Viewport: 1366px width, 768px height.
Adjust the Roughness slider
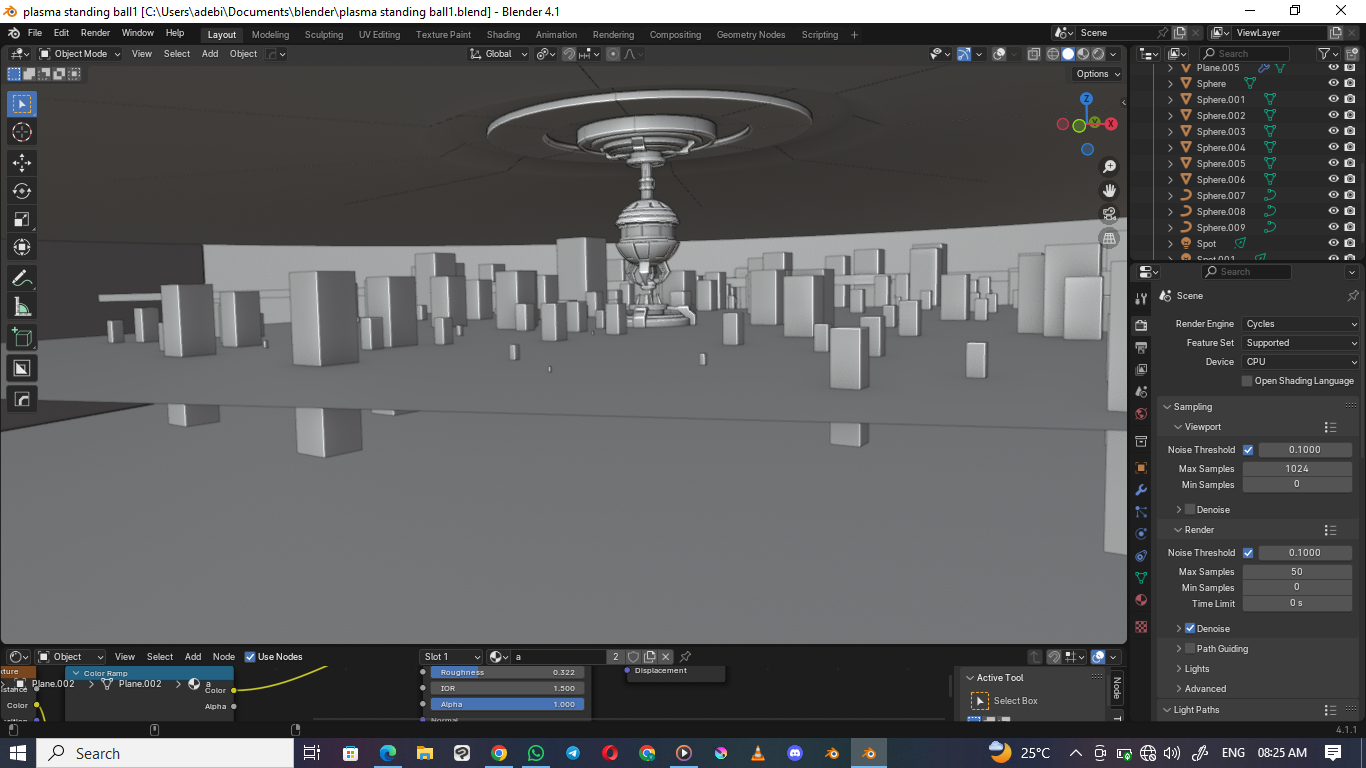(x=508, y=673)
